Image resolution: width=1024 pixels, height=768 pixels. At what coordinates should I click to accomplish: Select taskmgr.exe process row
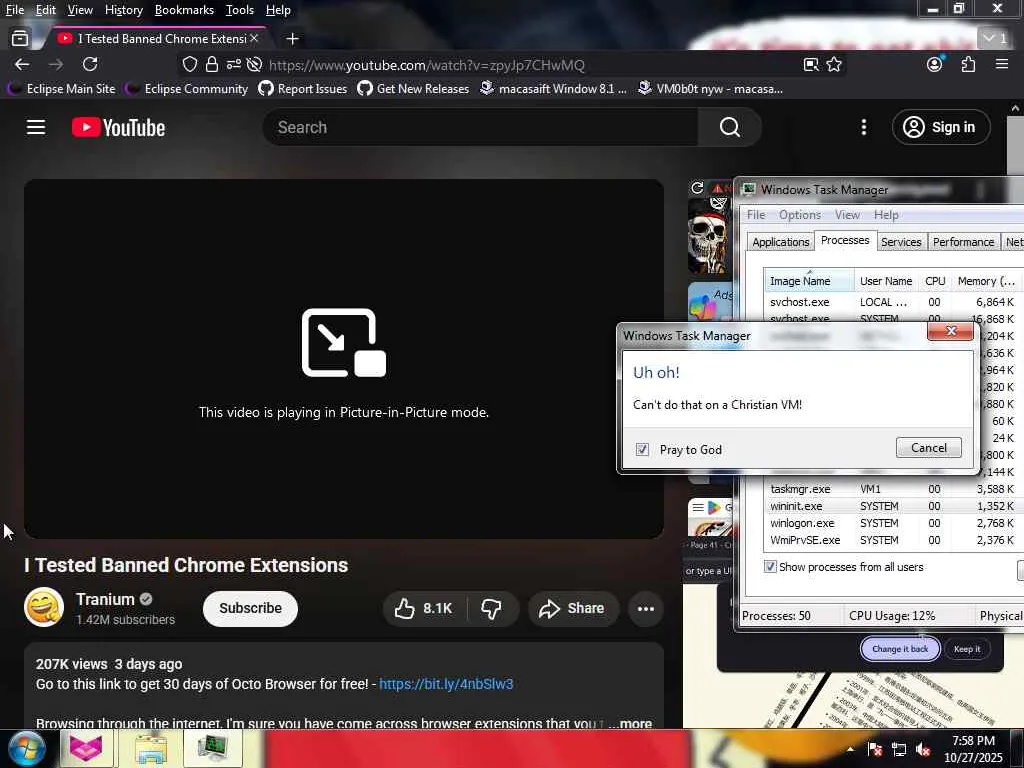tap(891, 489)
